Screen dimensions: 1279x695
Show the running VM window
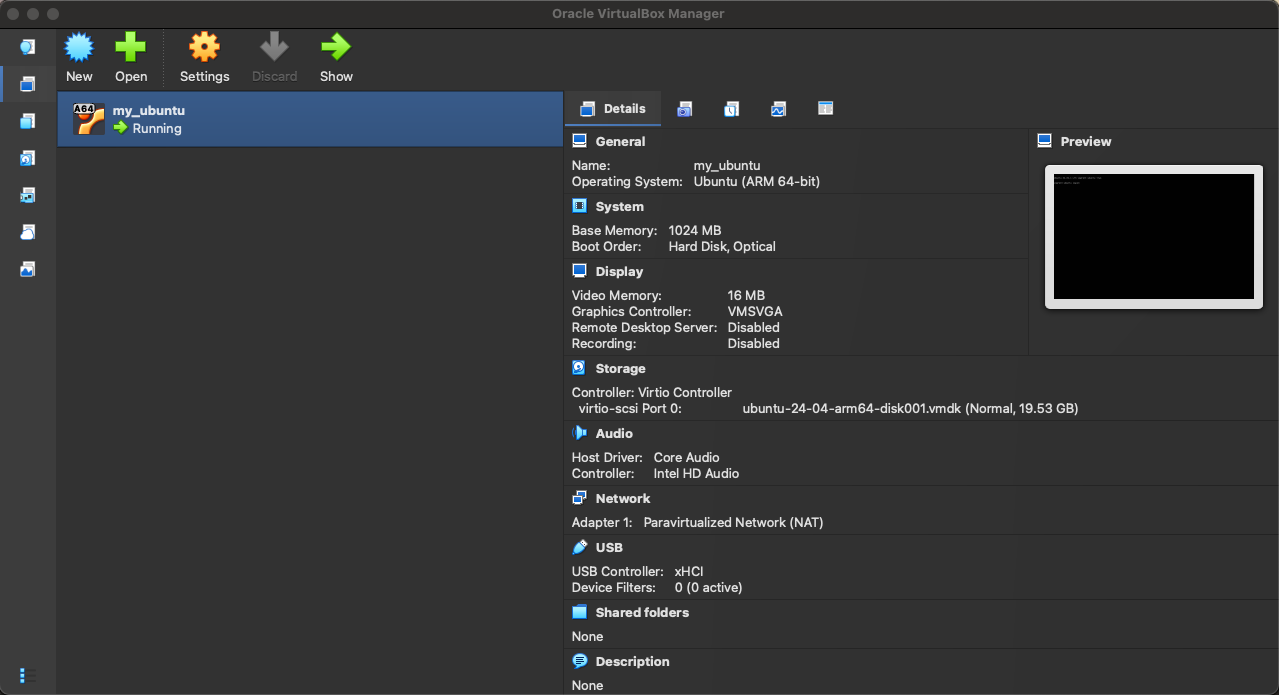click(336, 47)
